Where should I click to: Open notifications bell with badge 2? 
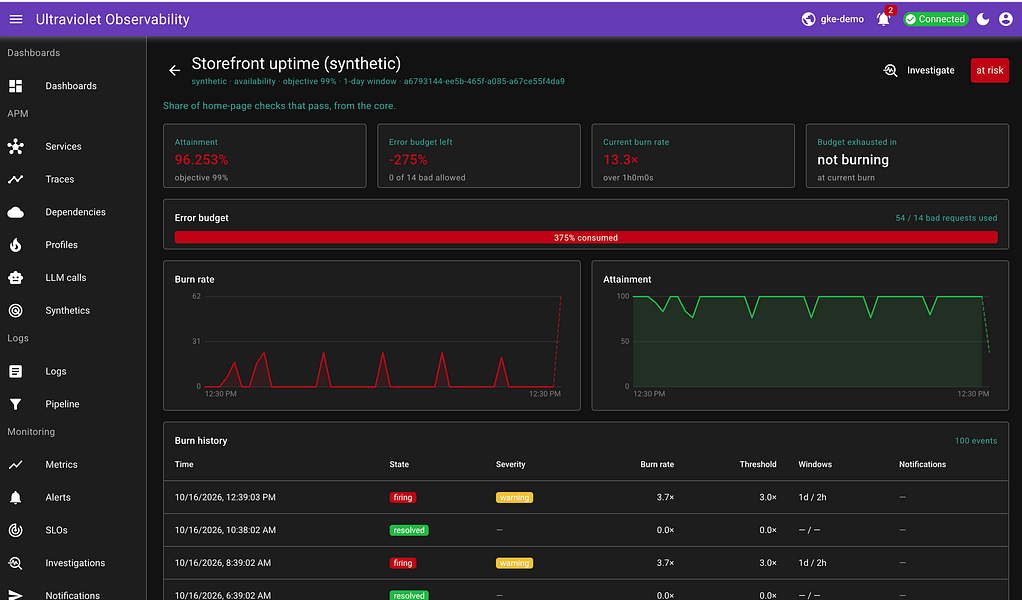point(884,19)
